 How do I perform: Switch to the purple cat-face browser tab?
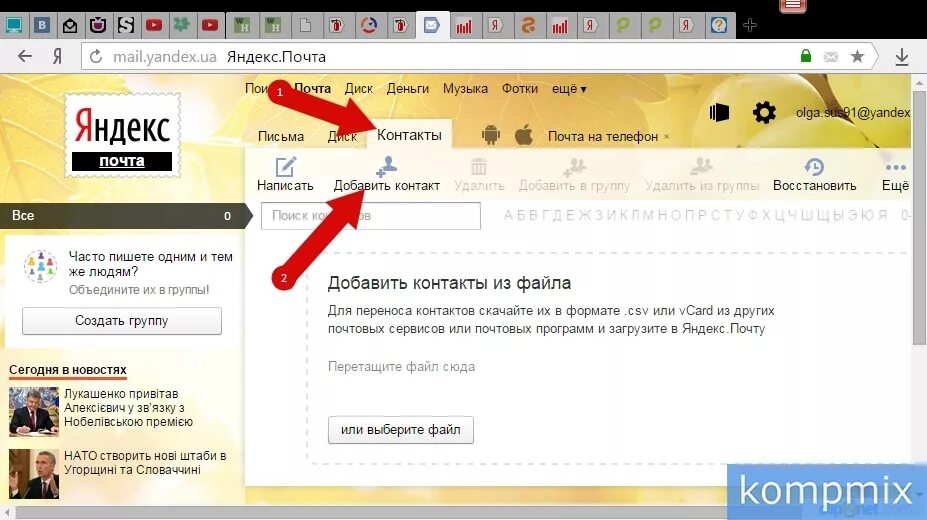pos(98,25)
